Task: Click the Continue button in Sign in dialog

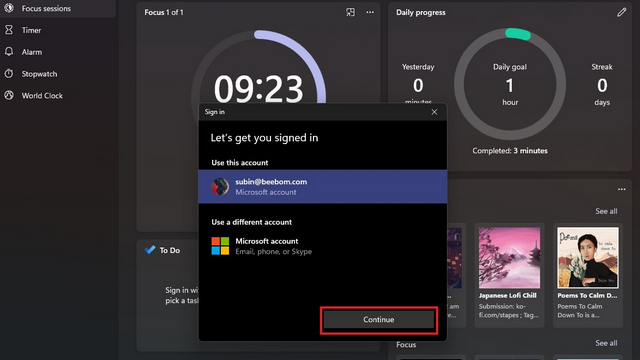Action: (379, 320)
